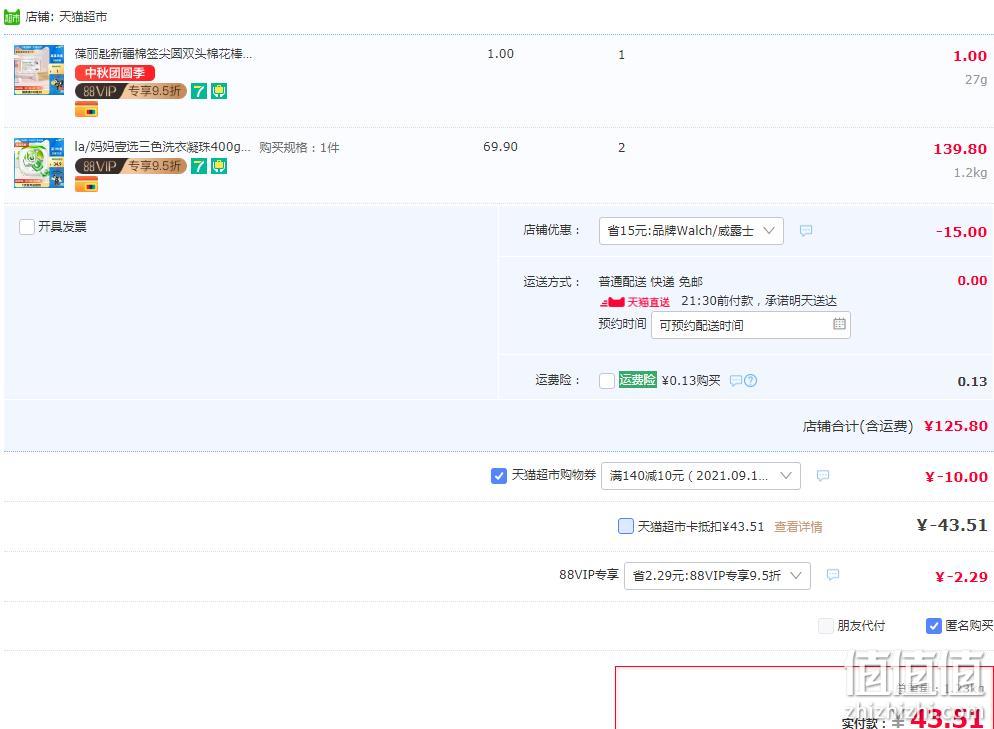
Task: Click the message icon beside 88VIP专享 dropdown
Action: [x=833, y=575]
